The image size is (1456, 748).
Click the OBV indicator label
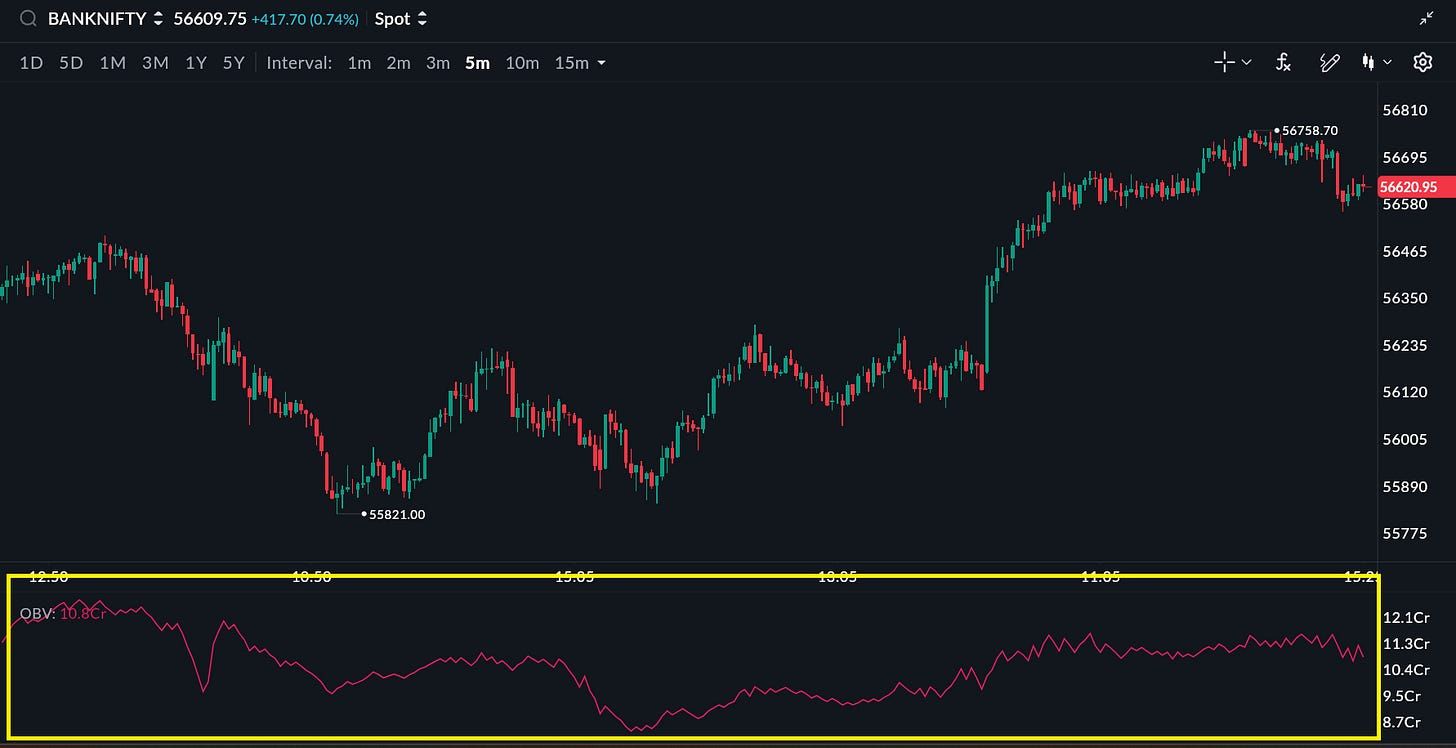click(37, 613)
